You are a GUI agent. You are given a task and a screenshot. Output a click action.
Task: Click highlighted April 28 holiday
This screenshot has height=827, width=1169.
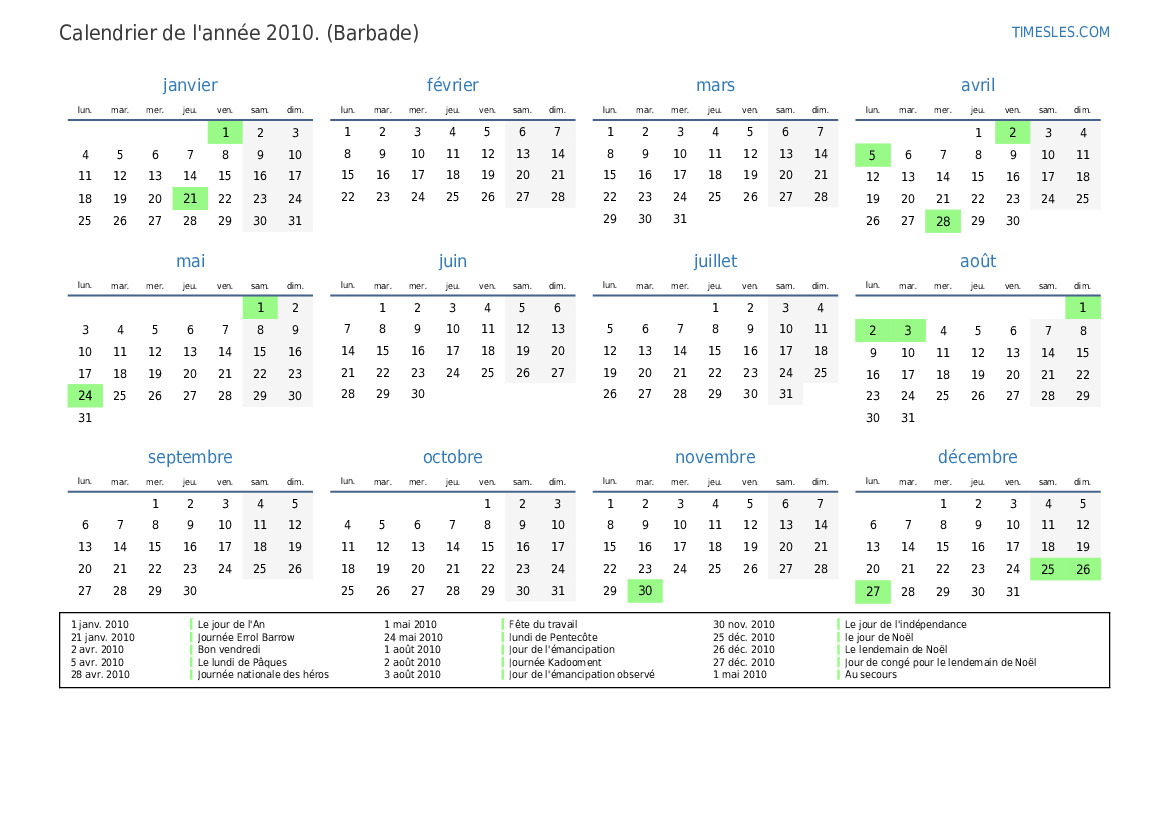pos(942,221)
